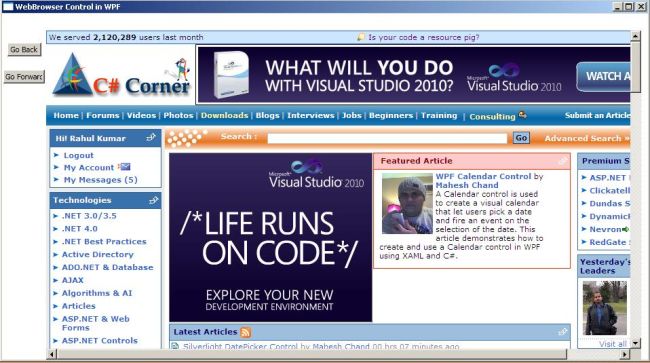This screenshot has height=363, width=650.
Task: Open the Life Runs on Code advertisement
Action: click(x=270, y=237)
